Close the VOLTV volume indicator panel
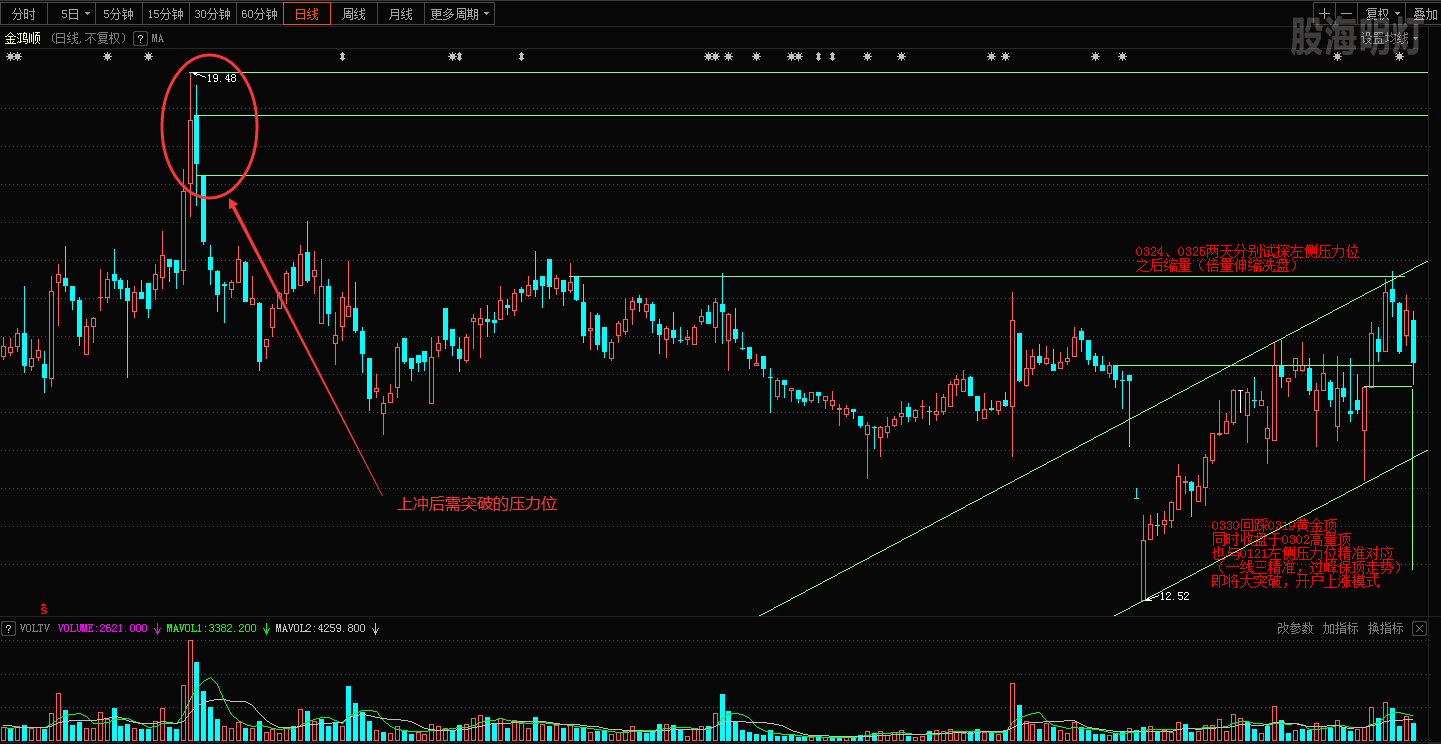This screenshot has width=1441, height=744. 1420,629
